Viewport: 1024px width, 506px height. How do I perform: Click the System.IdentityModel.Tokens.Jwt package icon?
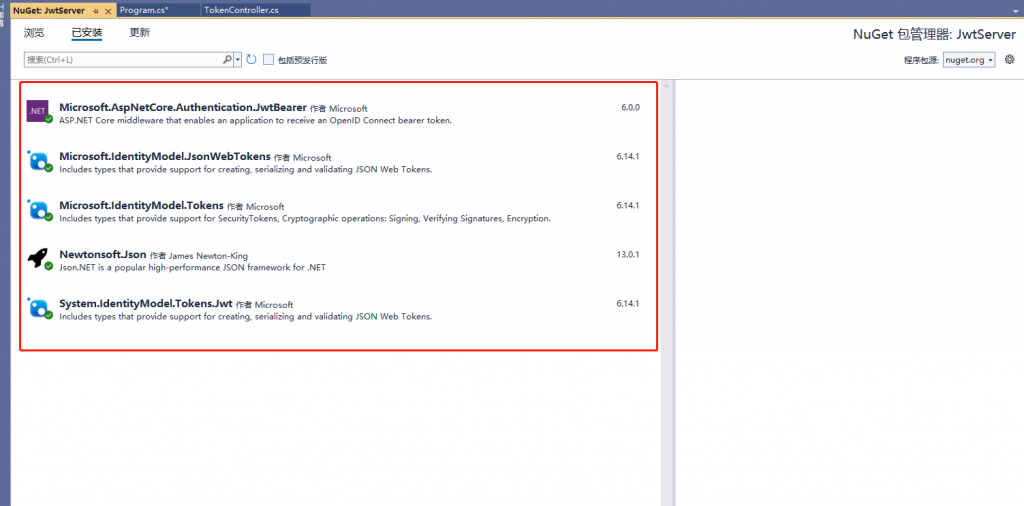pyautogui.click(x=38, y=308)
